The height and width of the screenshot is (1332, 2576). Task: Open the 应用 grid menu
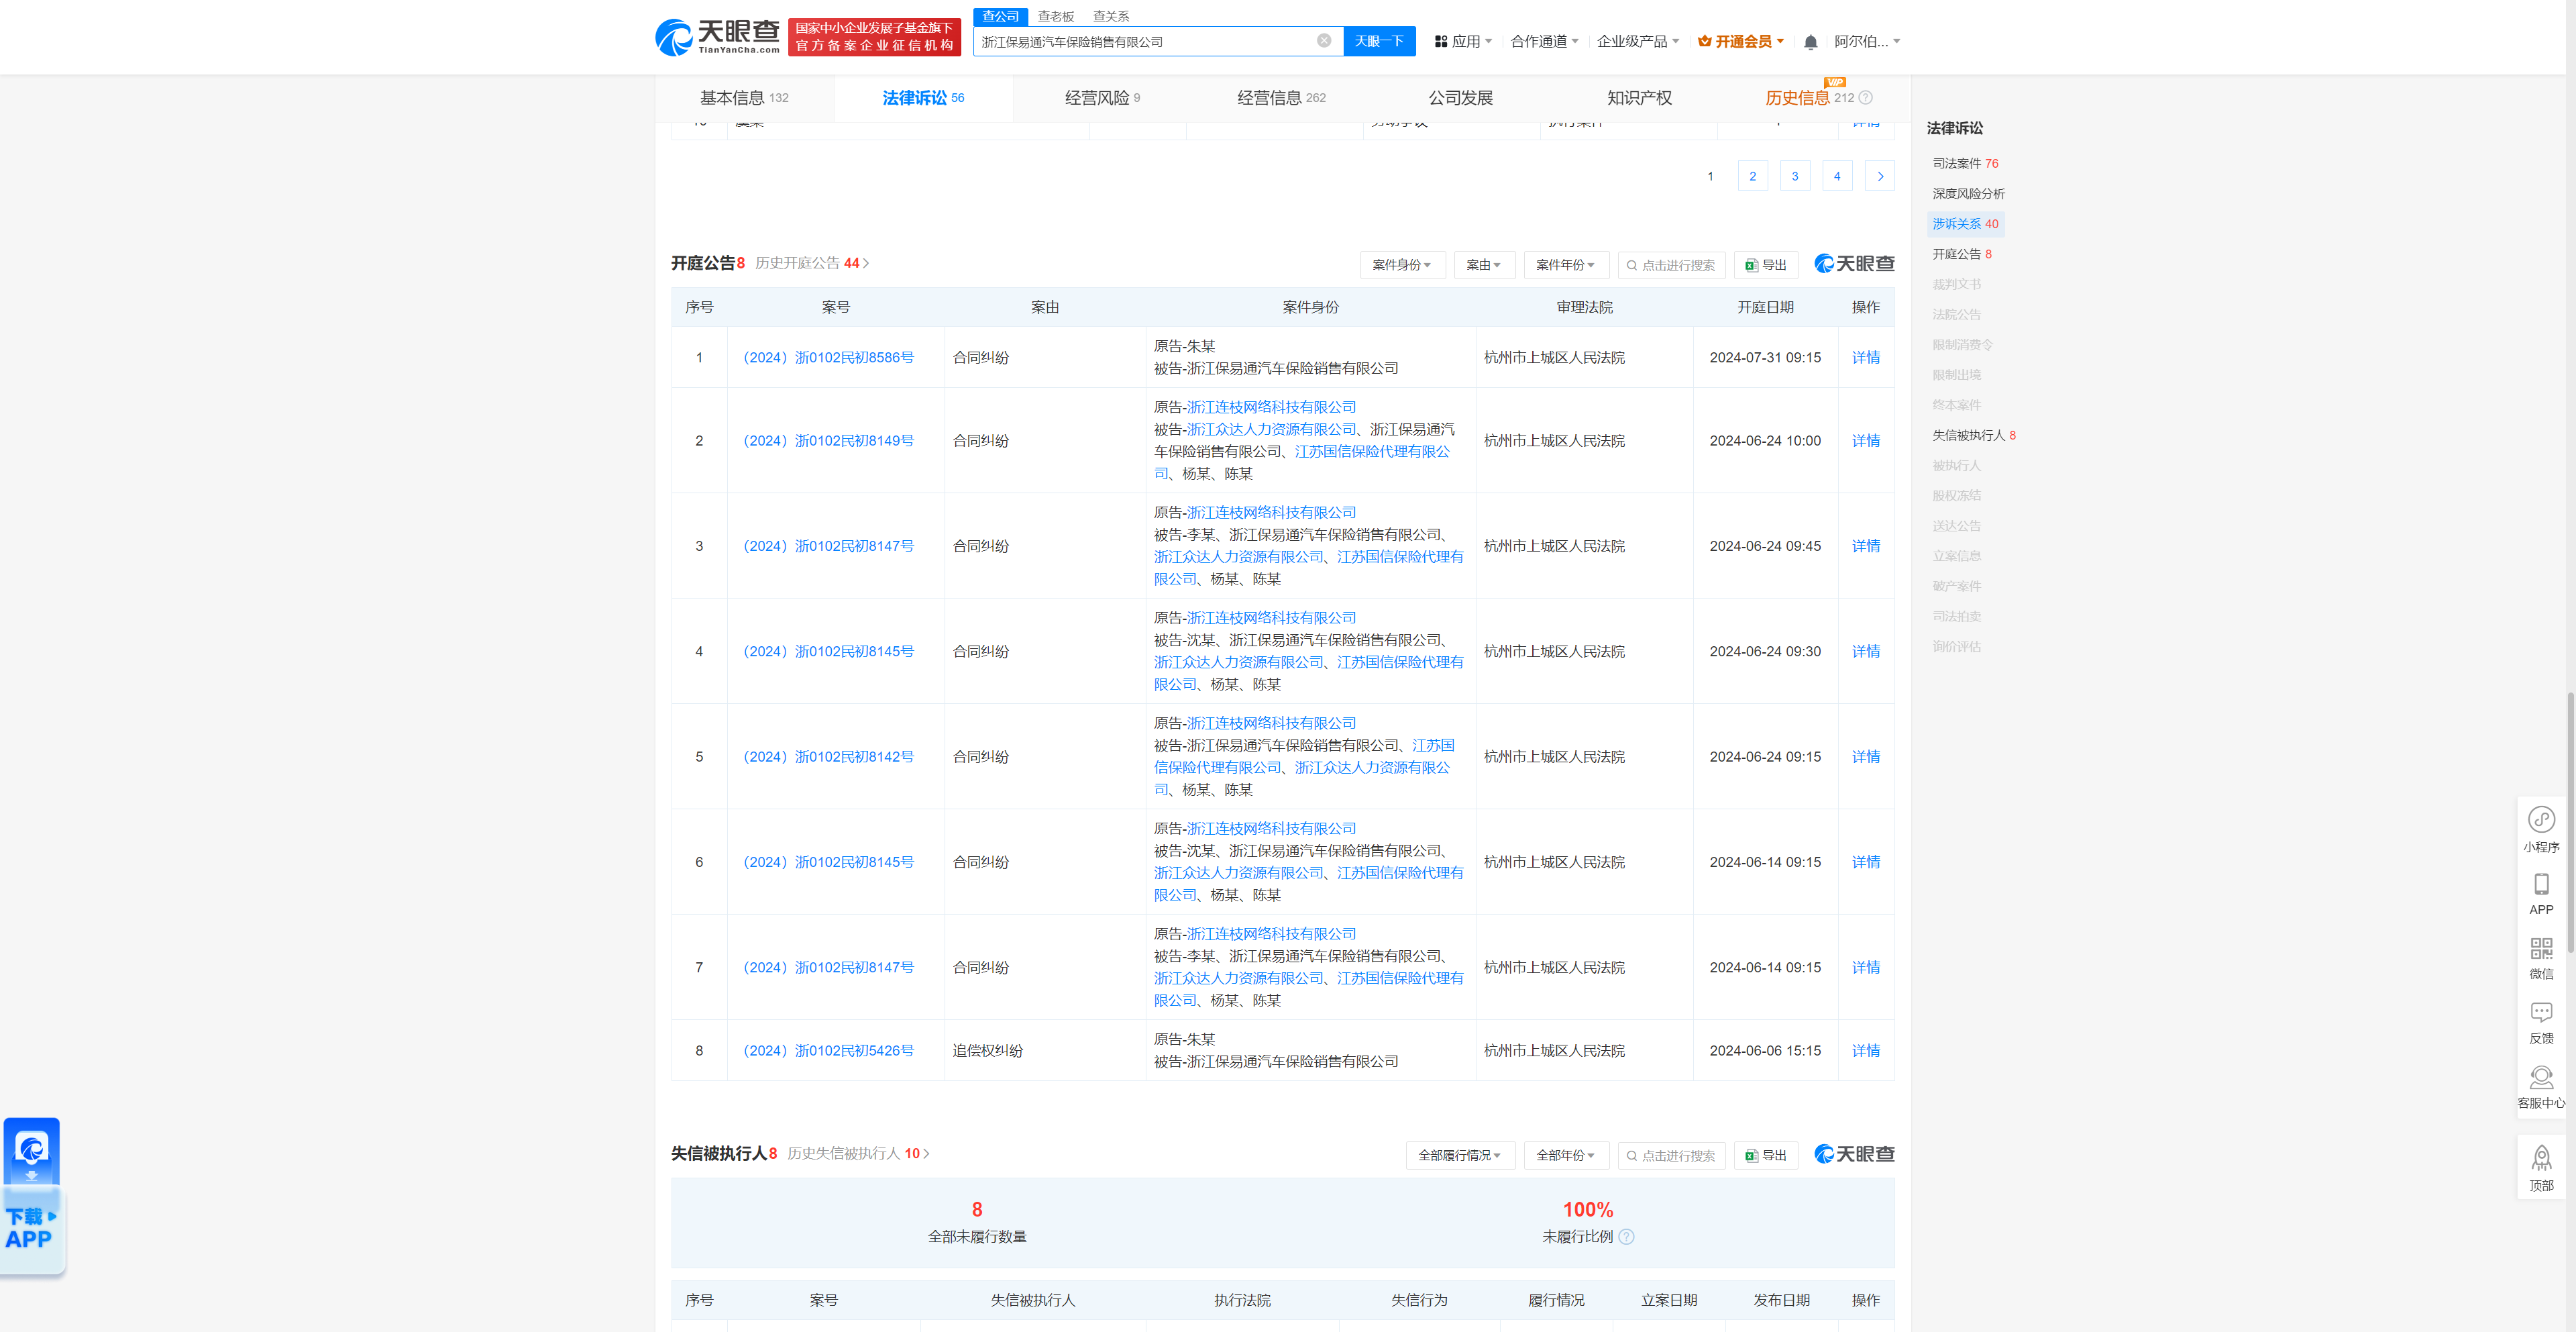1463,41
